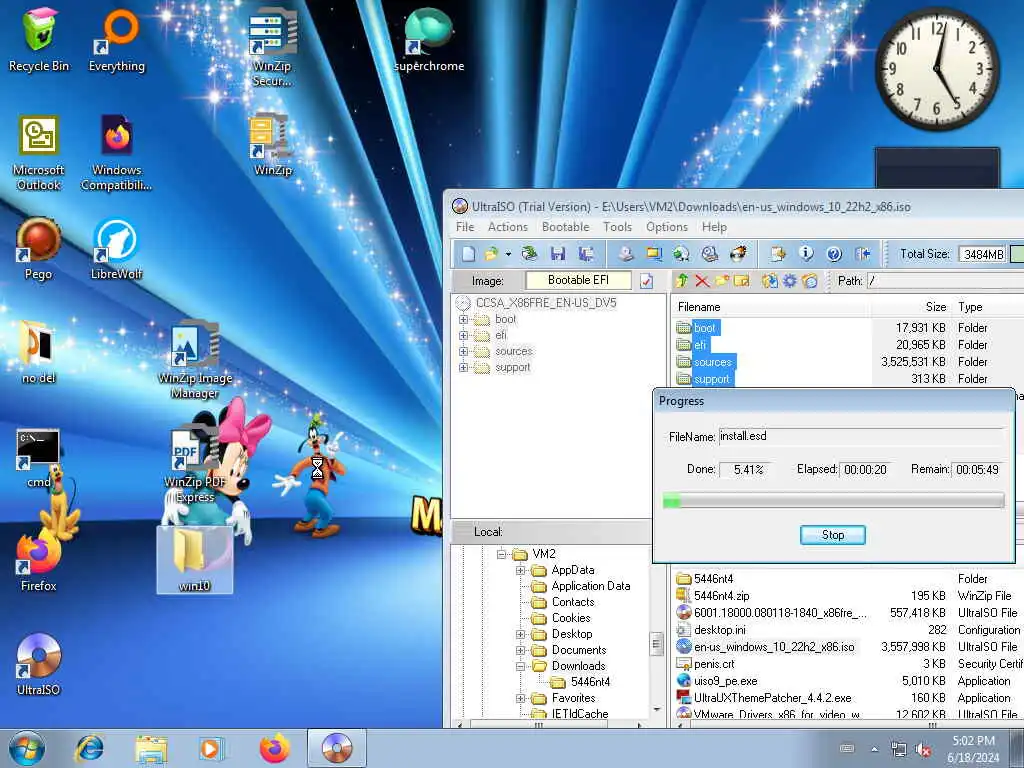Expand the AppData folder in the Local tree

point(520,571)
